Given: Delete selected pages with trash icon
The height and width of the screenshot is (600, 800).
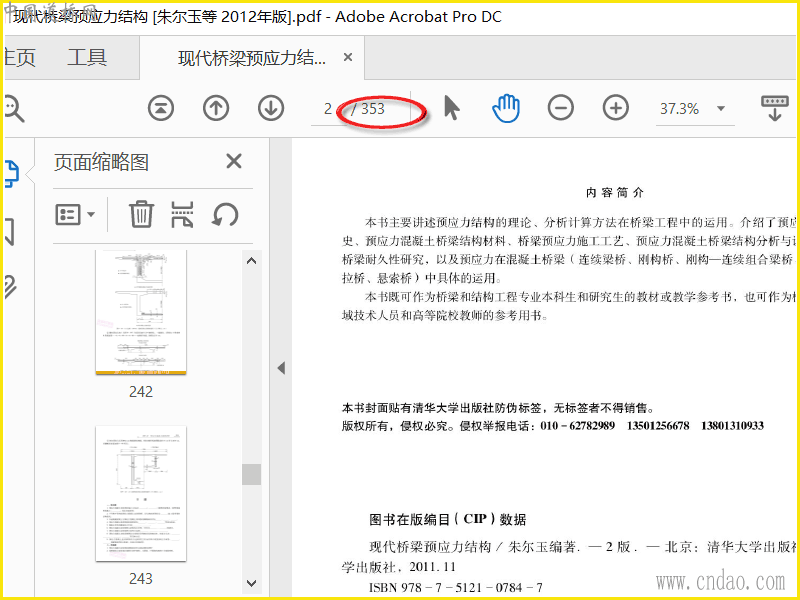Looking at the screenshot, I should pos(141,214).
